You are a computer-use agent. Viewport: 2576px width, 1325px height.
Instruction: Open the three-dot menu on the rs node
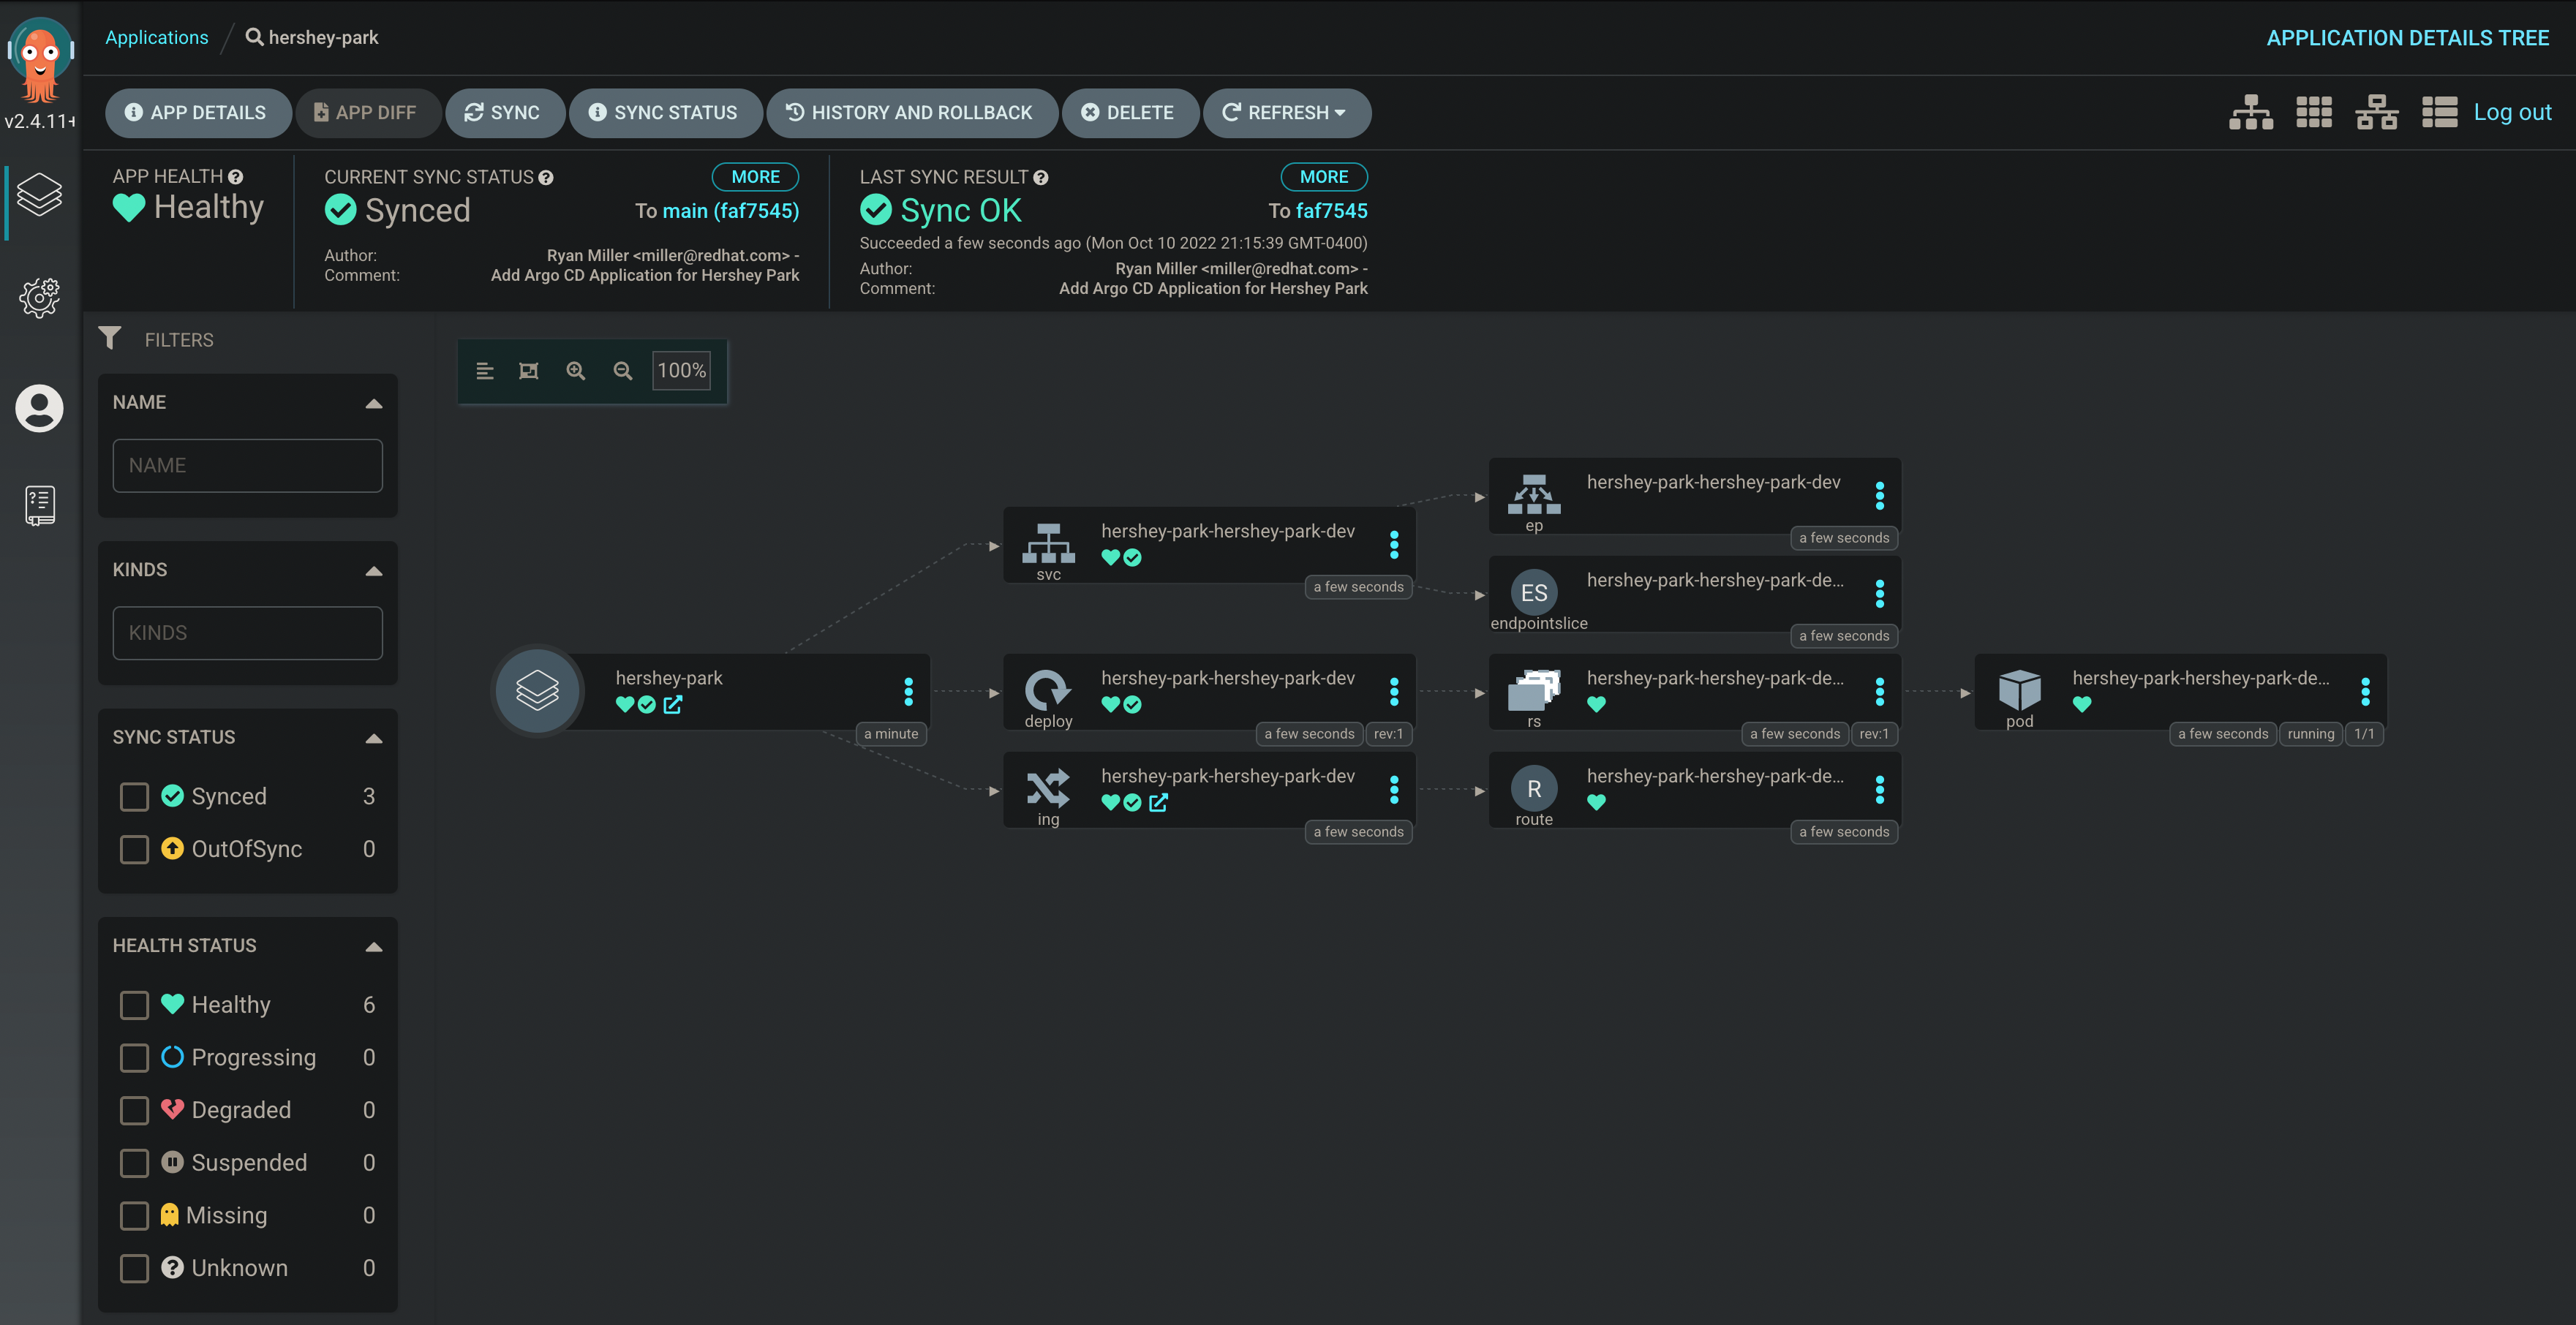(x=1880, y=692)
